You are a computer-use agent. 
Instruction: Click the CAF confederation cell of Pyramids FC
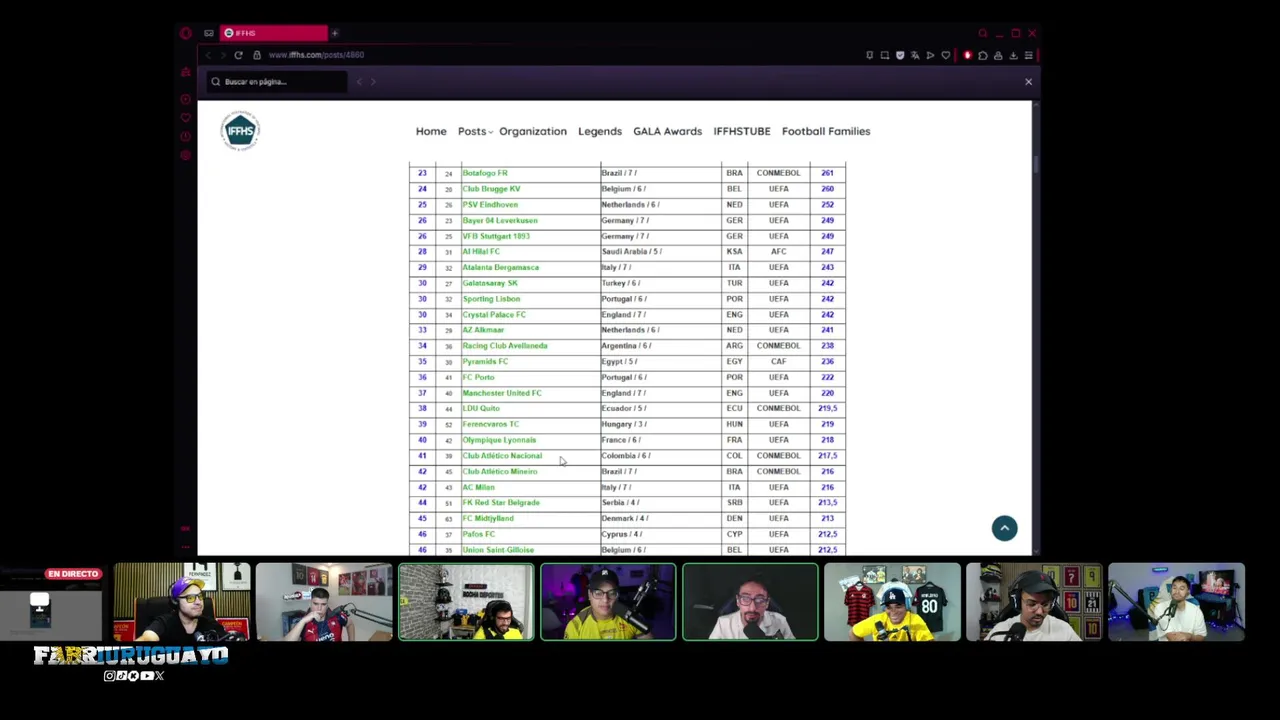pyautogui.click(x=778, y=362)
